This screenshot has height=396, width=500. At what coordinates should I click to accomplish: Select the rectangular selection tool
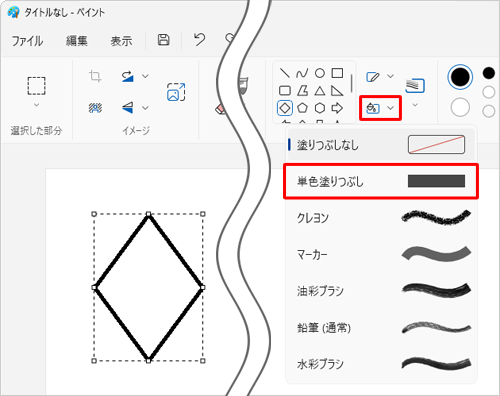(x=36, y=86)
